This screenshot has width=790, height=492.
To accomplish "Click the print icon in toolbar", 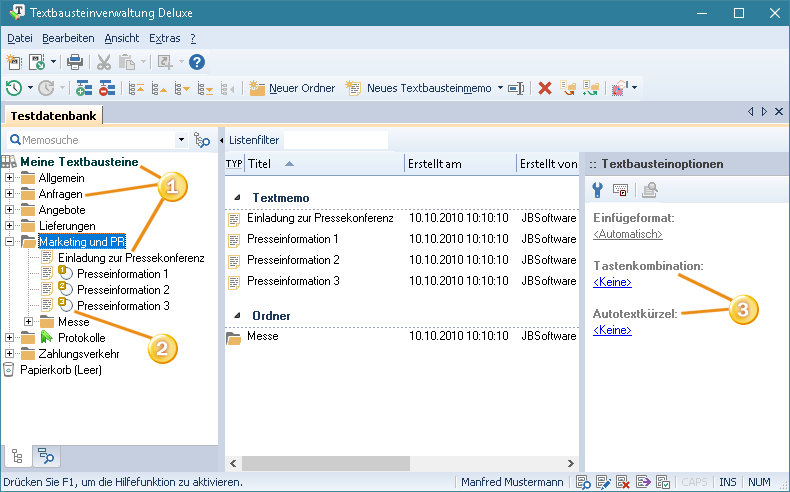I will [75, 62].
